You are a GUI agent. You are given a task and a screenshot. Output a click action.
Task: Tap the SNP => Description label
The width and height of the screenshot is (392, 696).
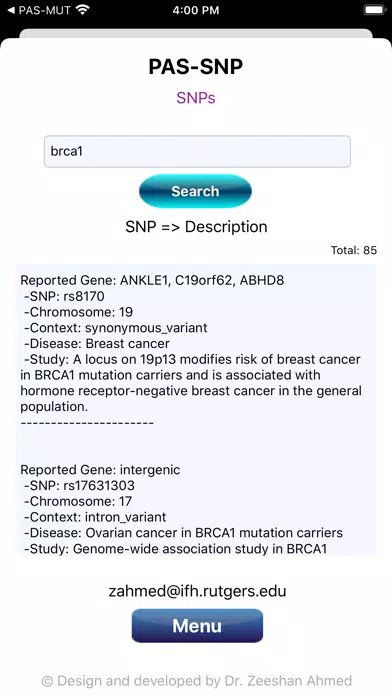click(x=196, y=227)
